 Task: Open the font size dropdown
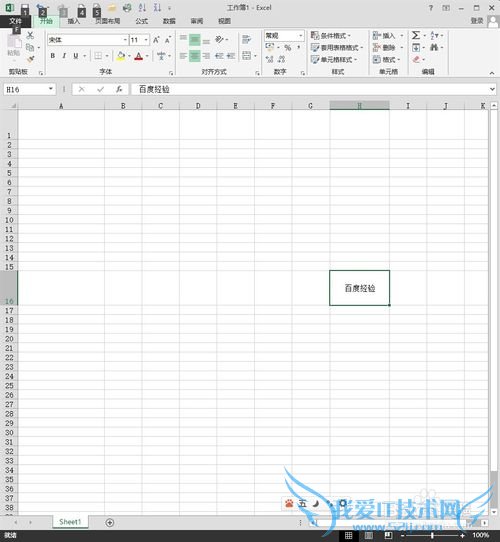(x=146, y=40)
